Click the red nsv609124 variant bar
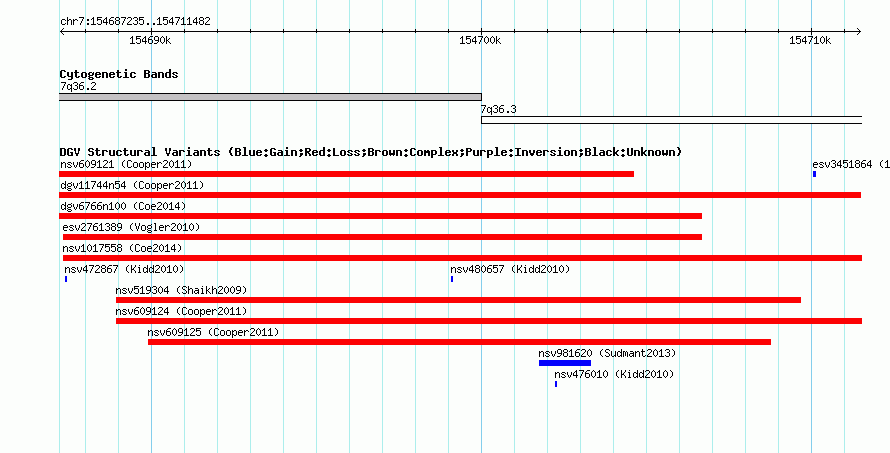The width and height of the screenshot is (890, 453). pos(489,321)
